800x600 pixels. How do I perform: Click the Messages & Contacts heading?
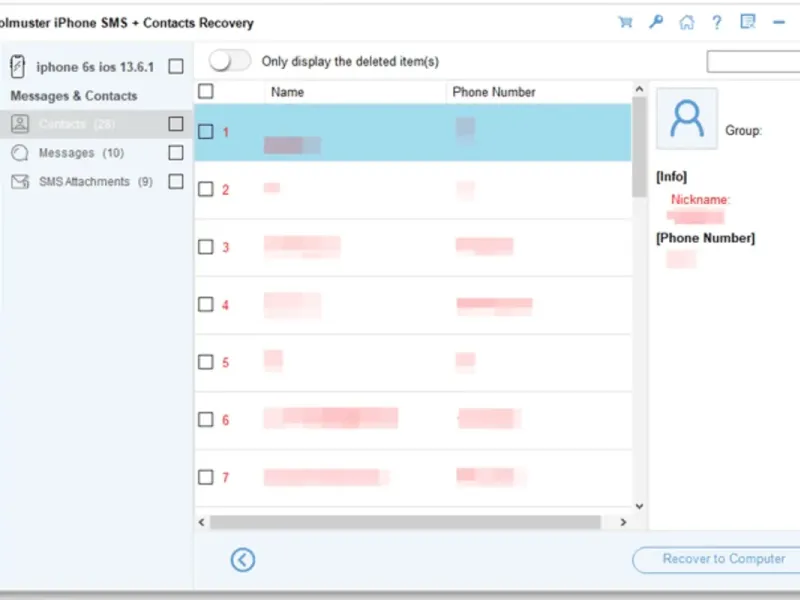pyautogui.click(x=74, y=96)
